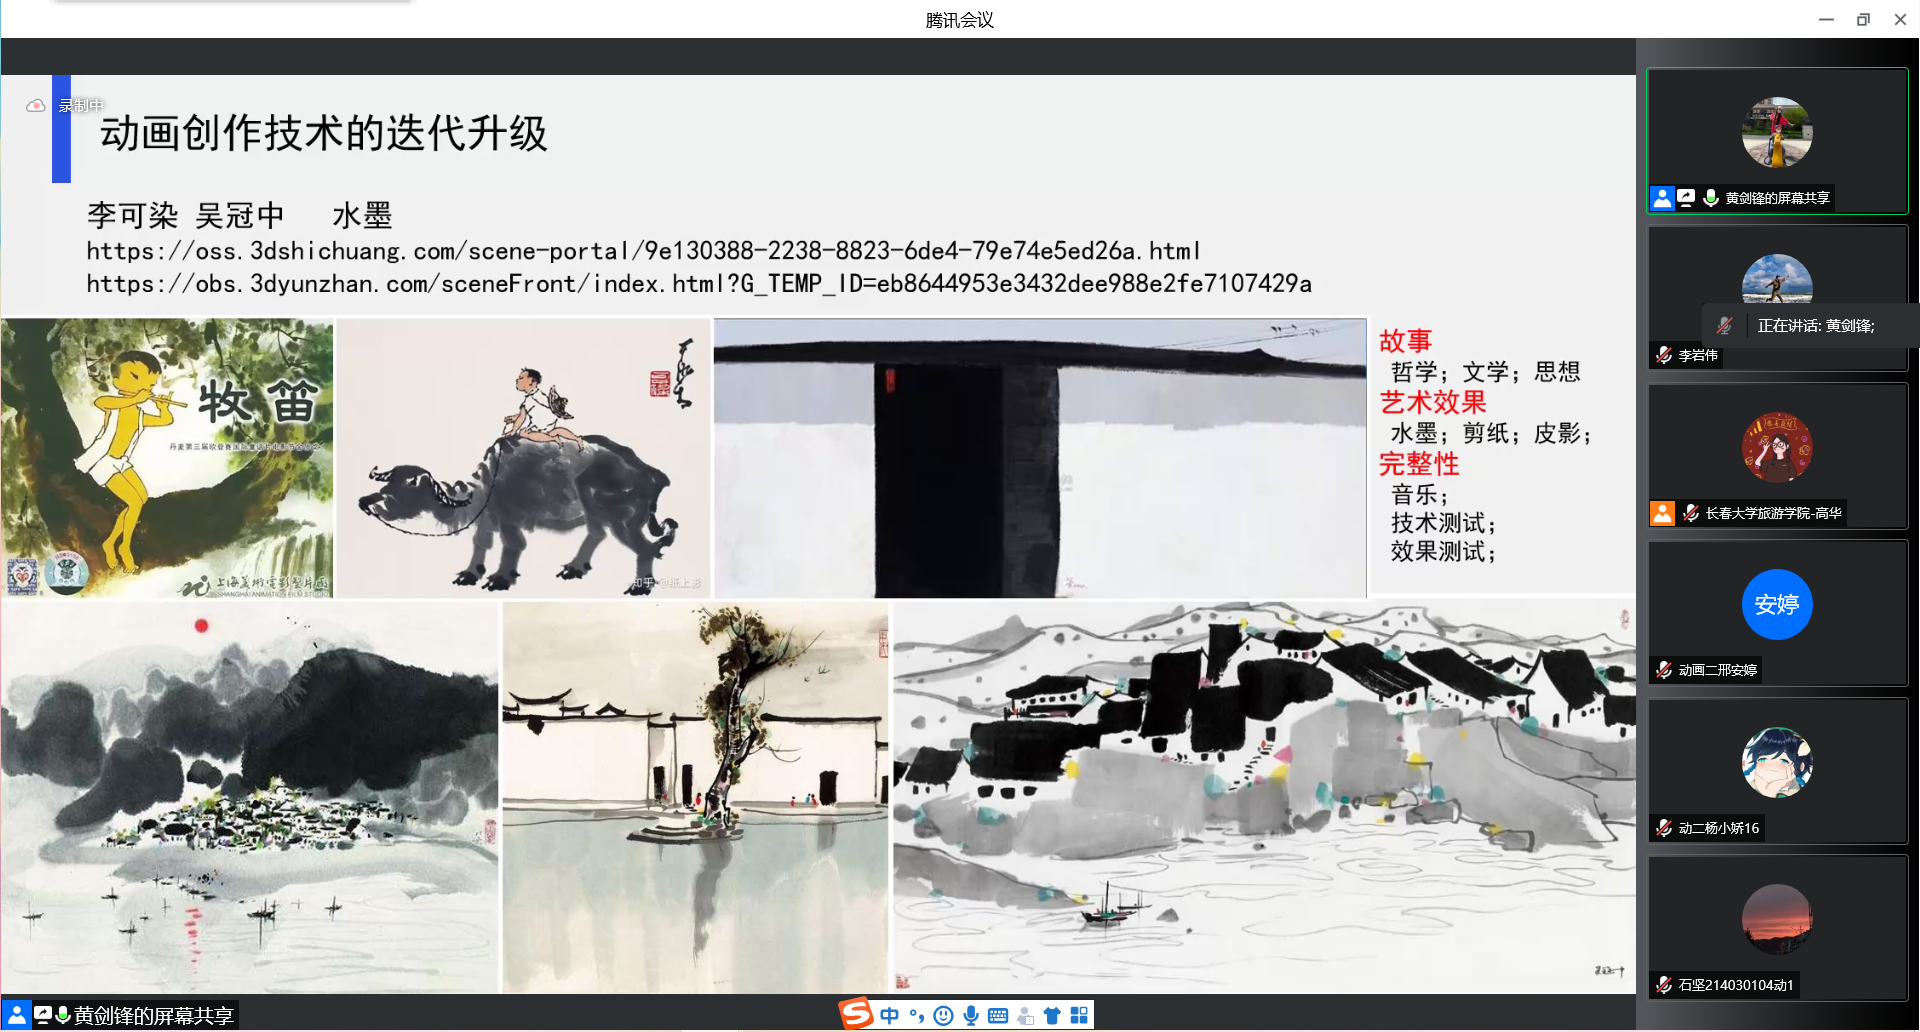The image size is (1920, 1032).
Task: Click name 李可染 on slide
Action: click(x=132, y=215)
